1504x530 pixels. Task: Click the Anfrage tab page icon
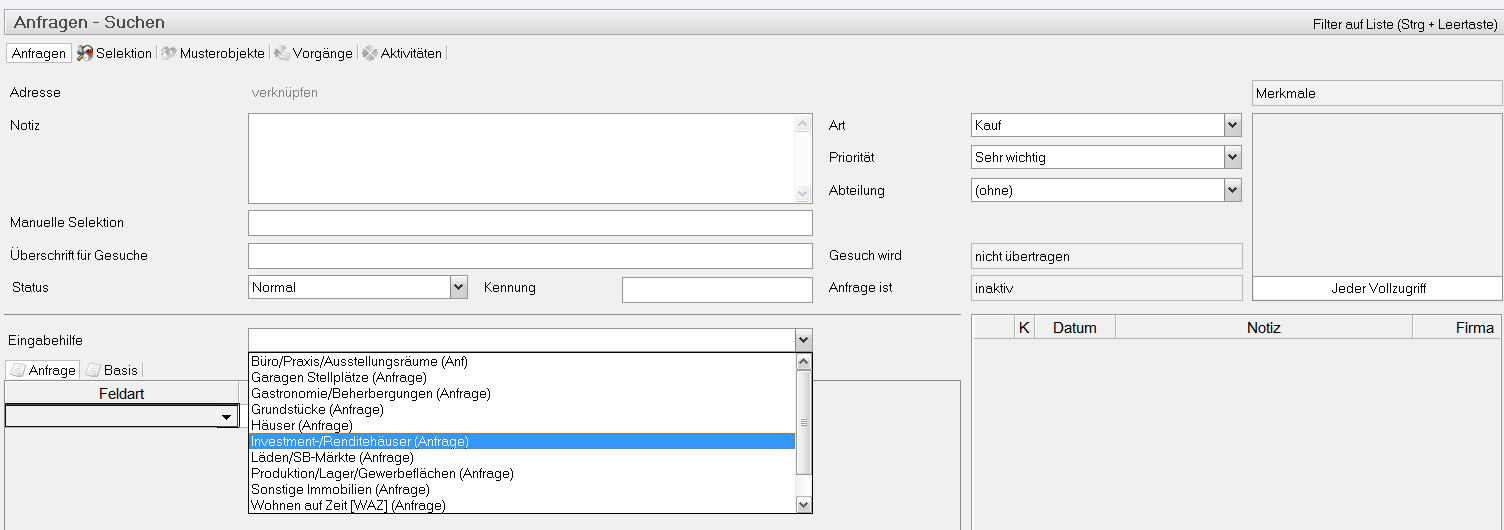pyautogui.click(x=17, y=370)
